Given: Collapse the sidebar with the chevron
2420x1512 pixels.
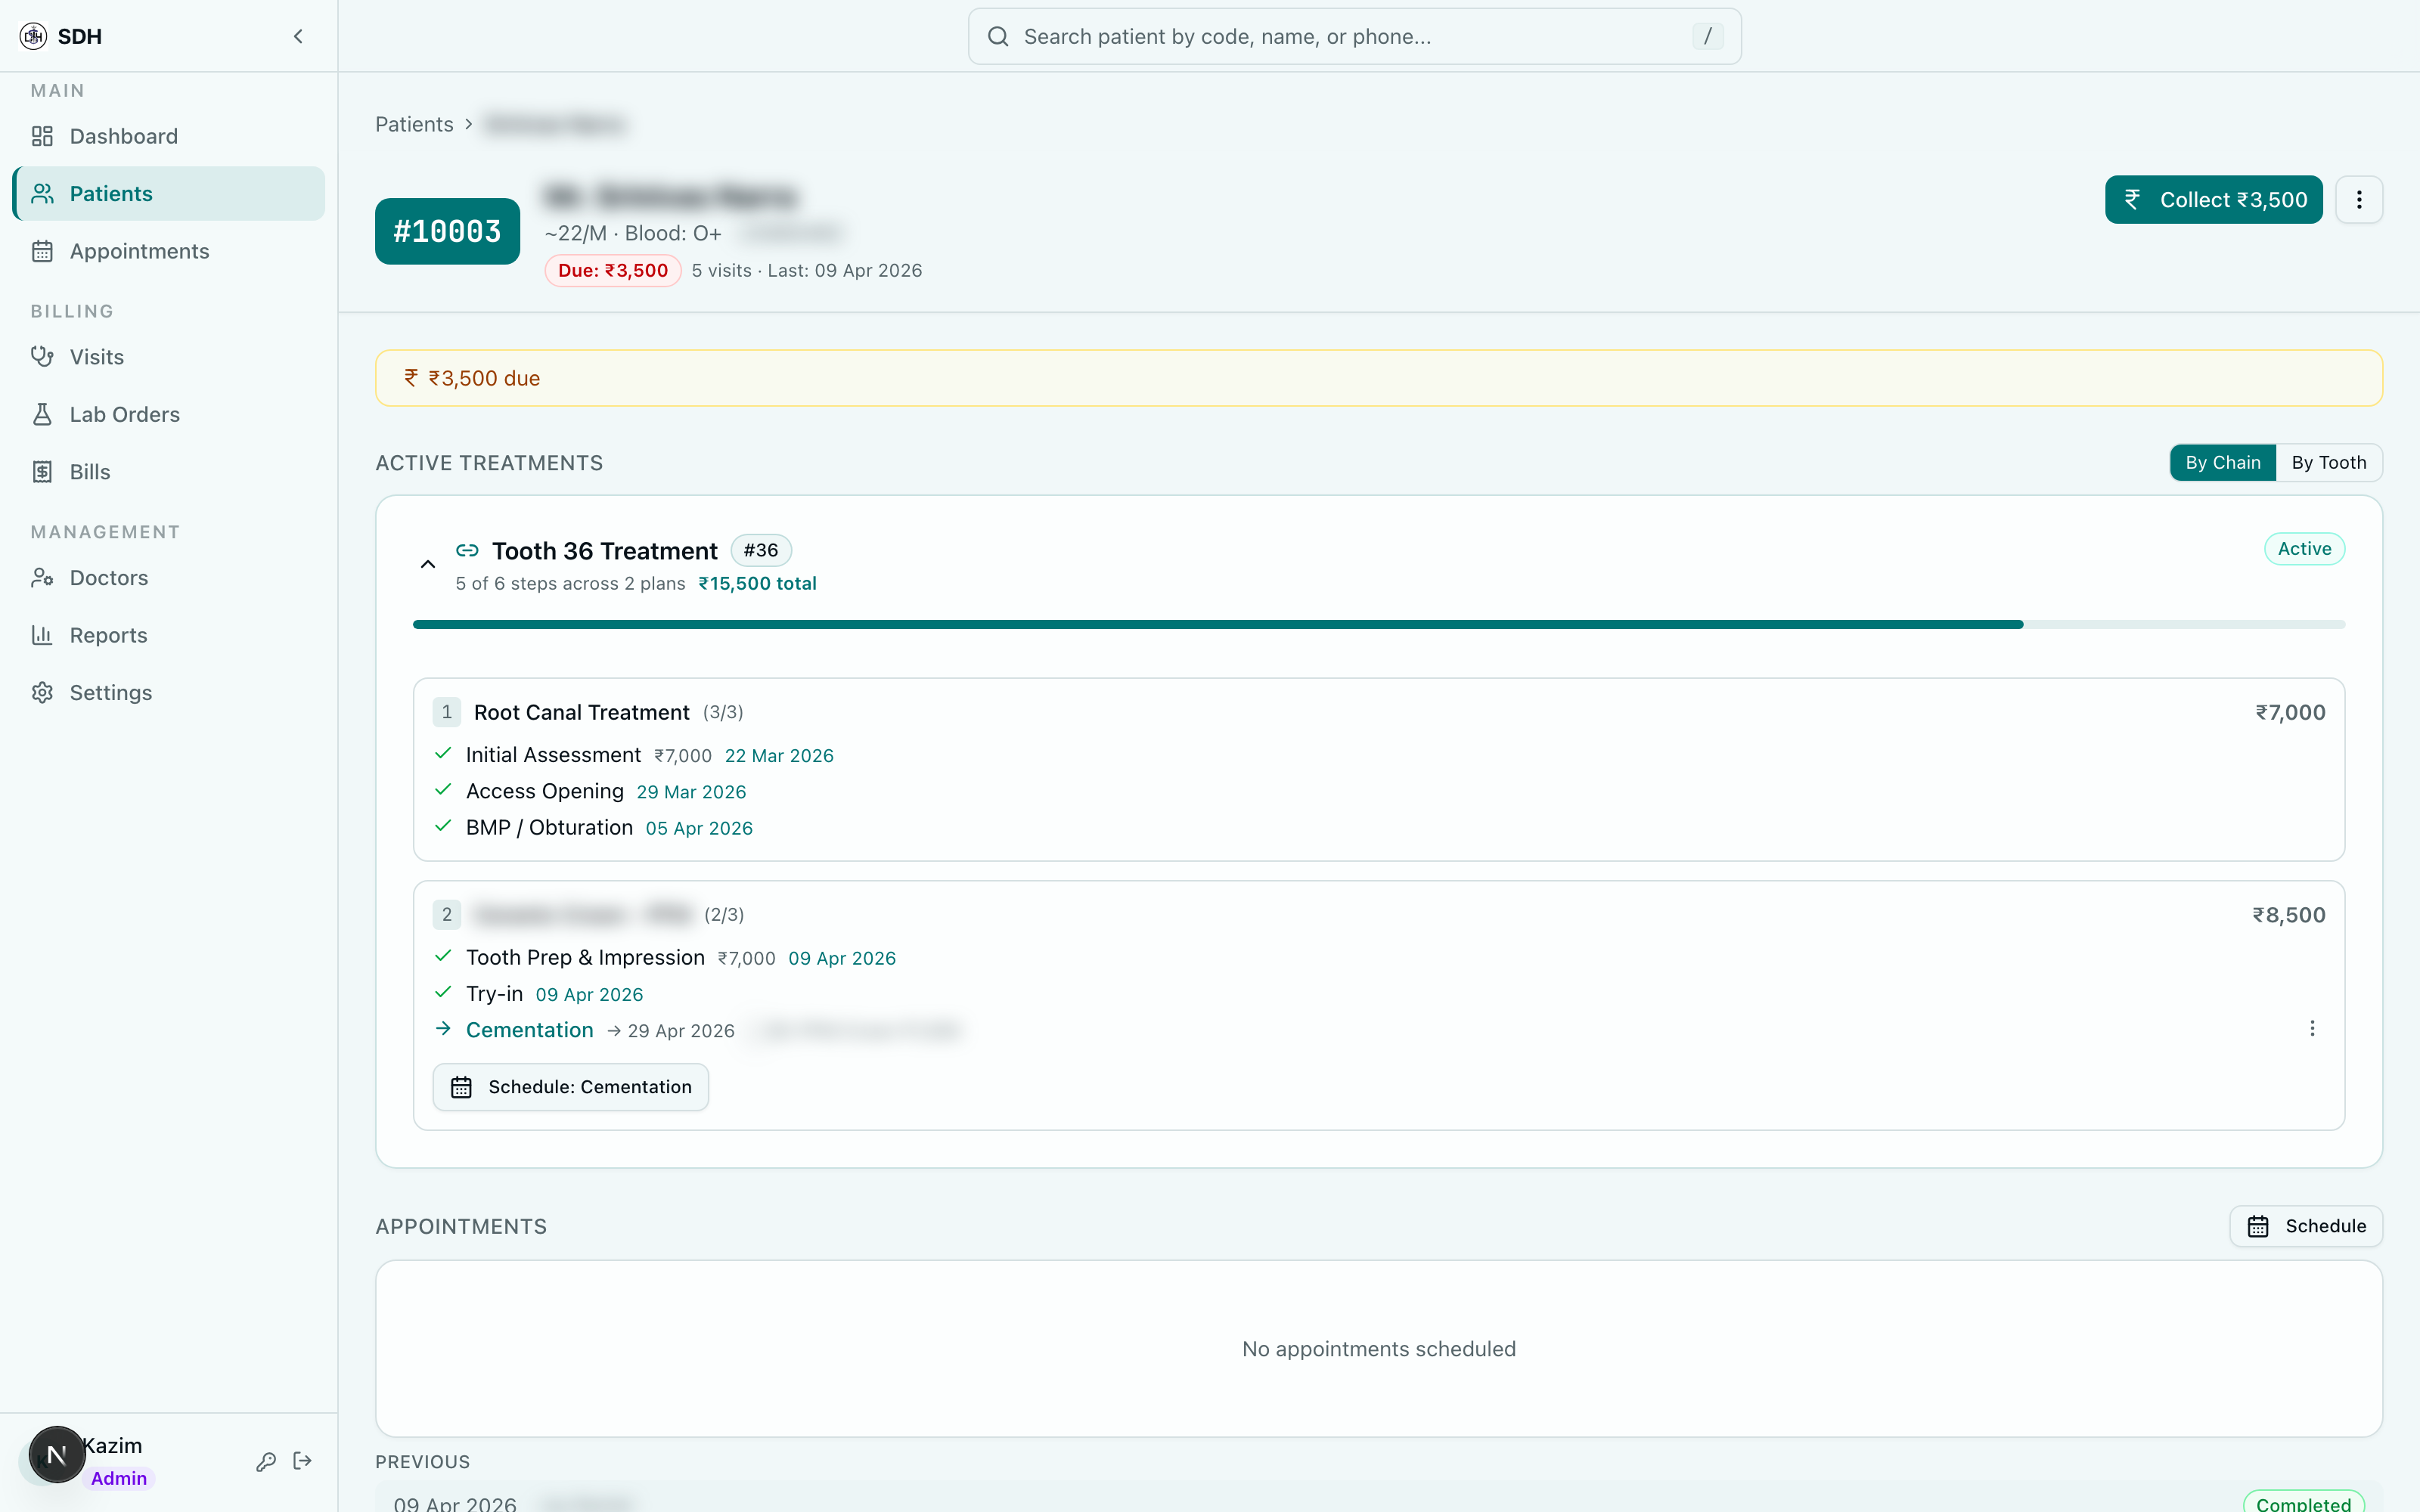Looking at the screenshot, I should (x=298, y=36).
